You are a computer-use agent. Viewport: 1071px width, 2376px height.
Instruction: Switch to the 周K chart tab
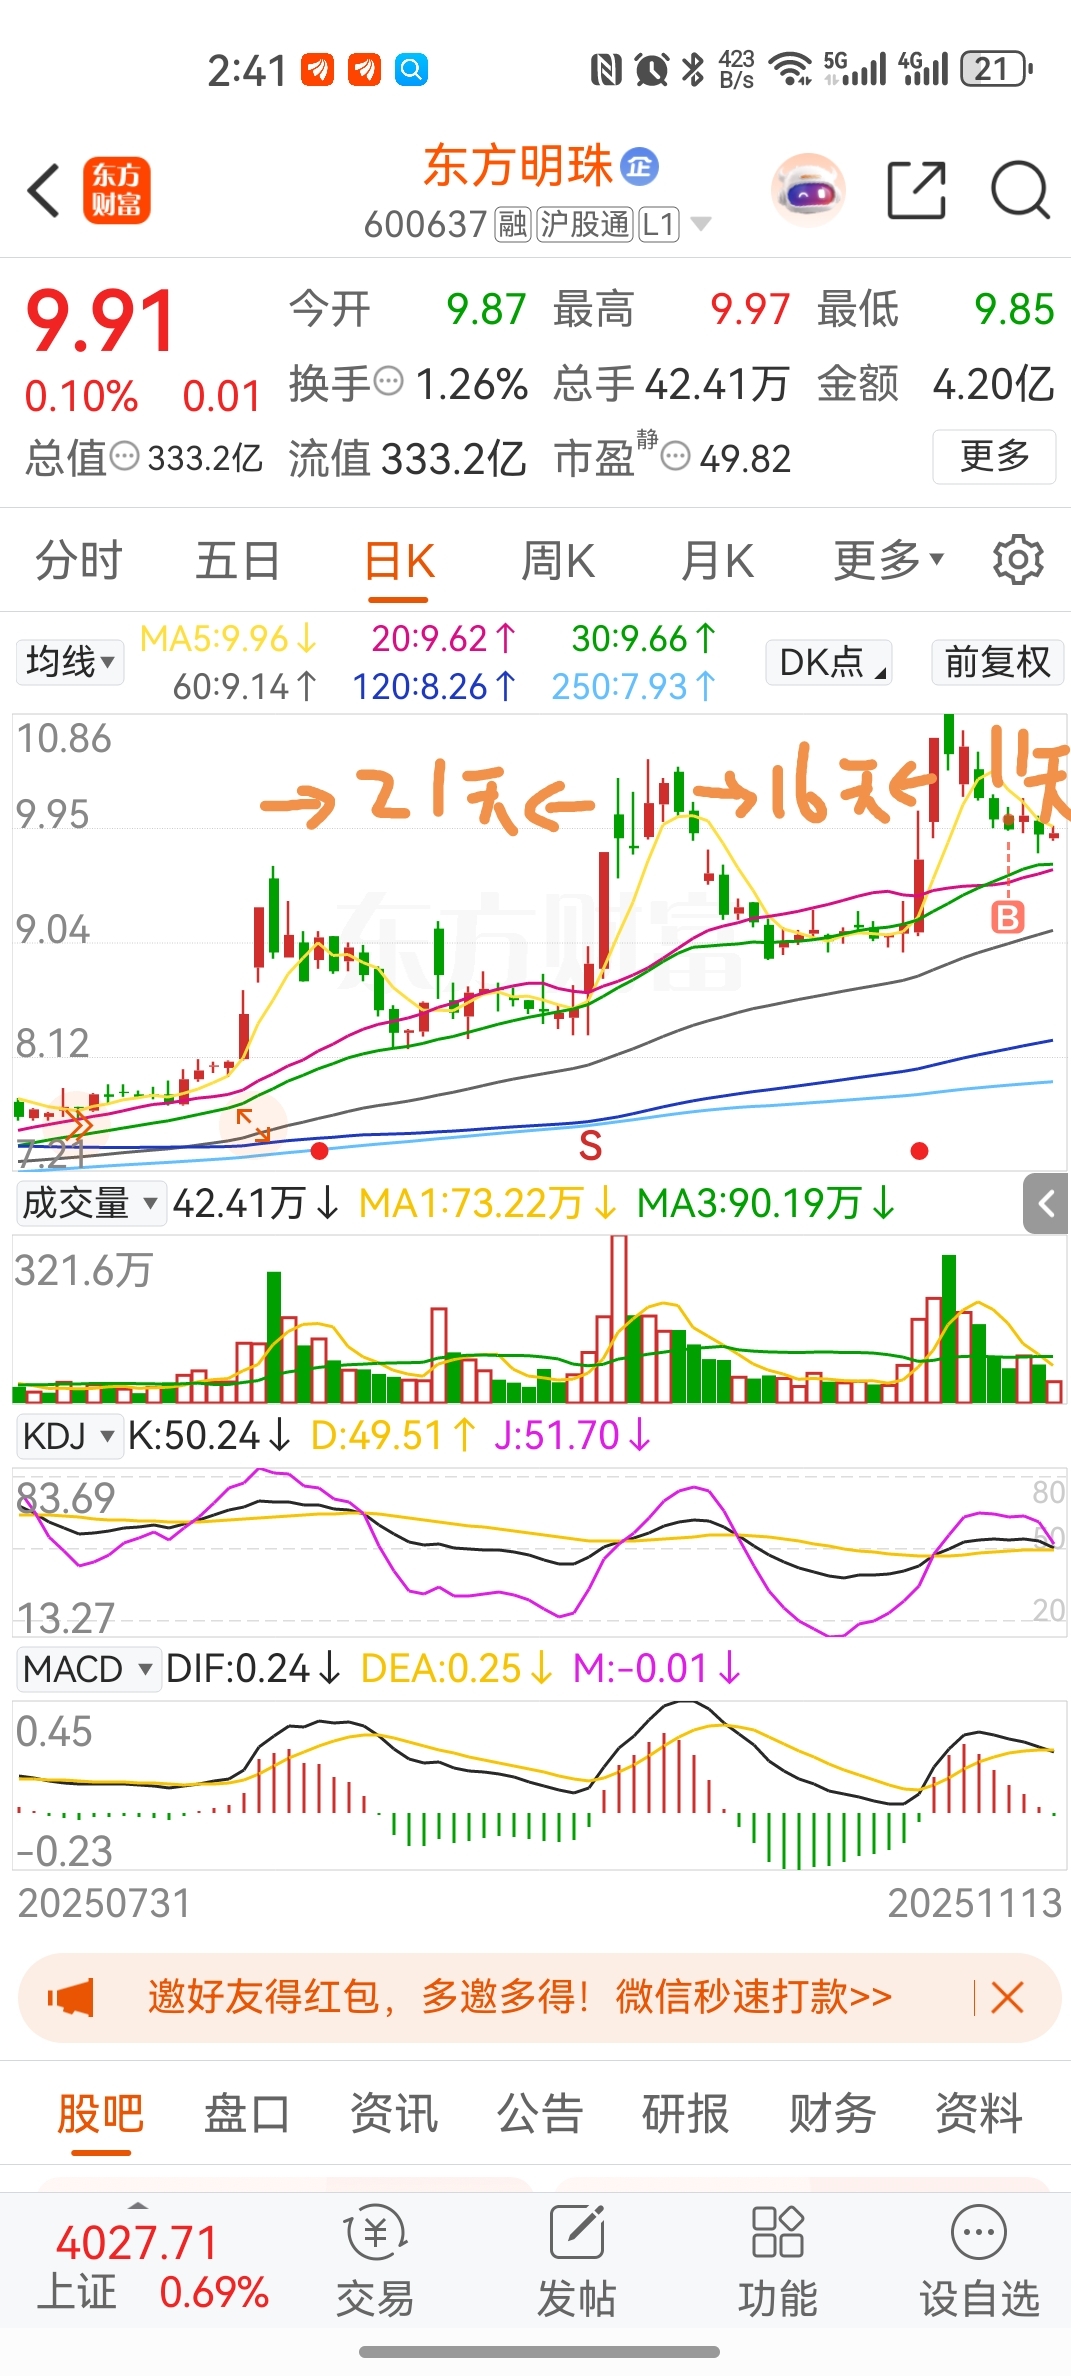pos(558,560)
